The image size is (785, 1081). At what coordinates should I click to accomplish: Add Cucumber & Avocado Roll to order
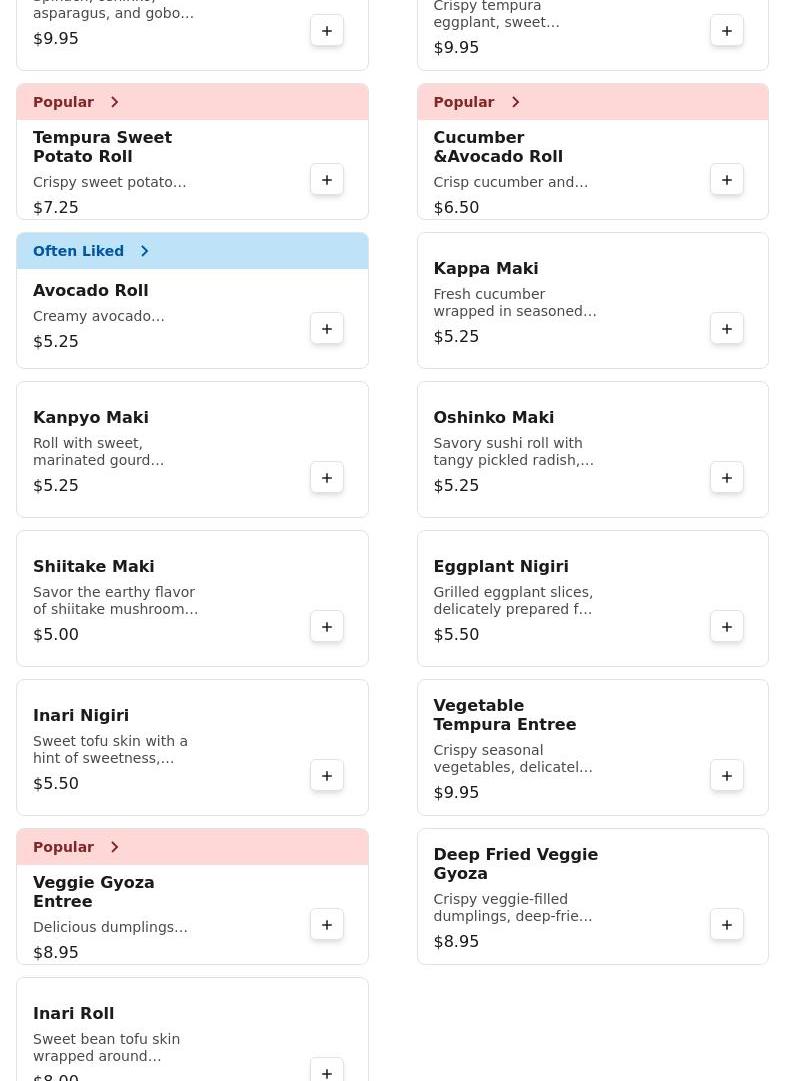727,180
